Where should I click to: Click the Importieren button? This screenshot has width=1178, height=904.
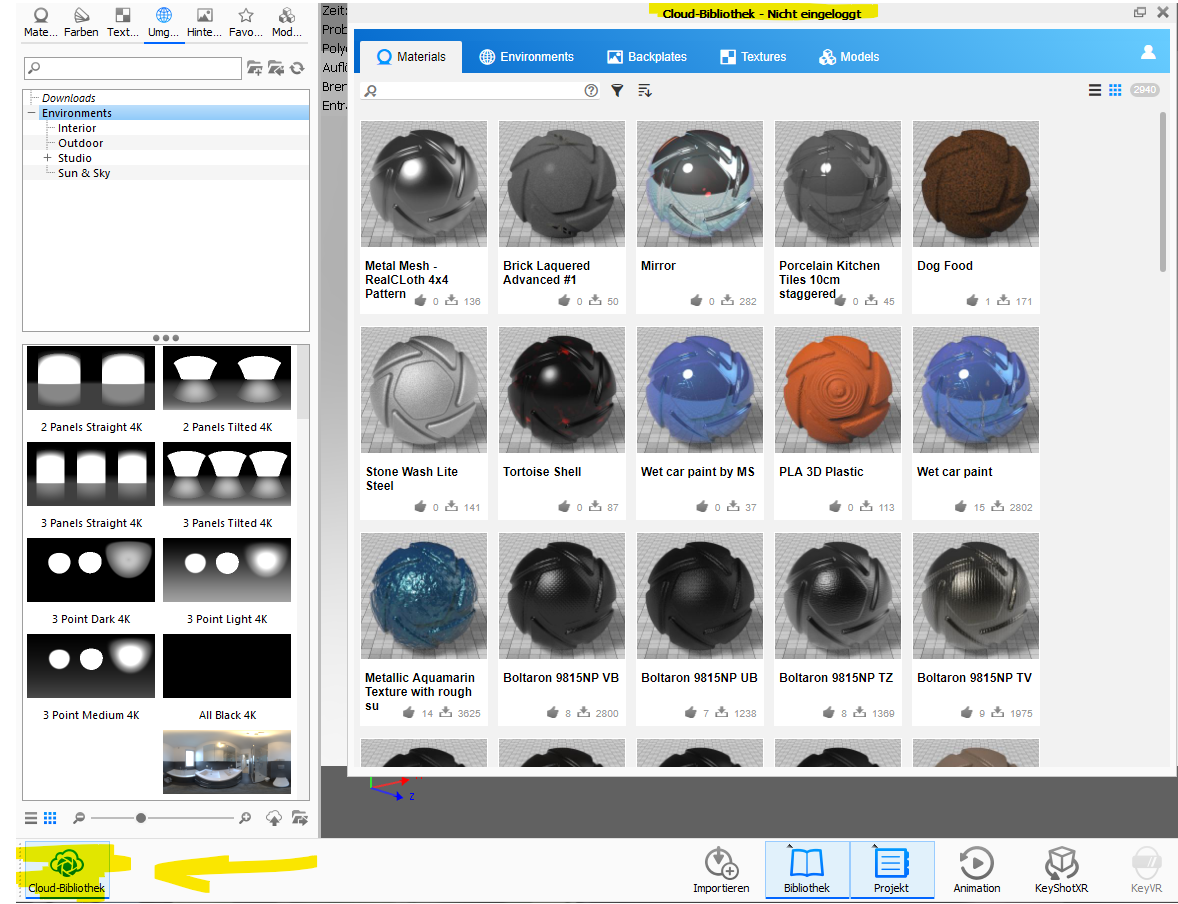[x=721, y=870]
